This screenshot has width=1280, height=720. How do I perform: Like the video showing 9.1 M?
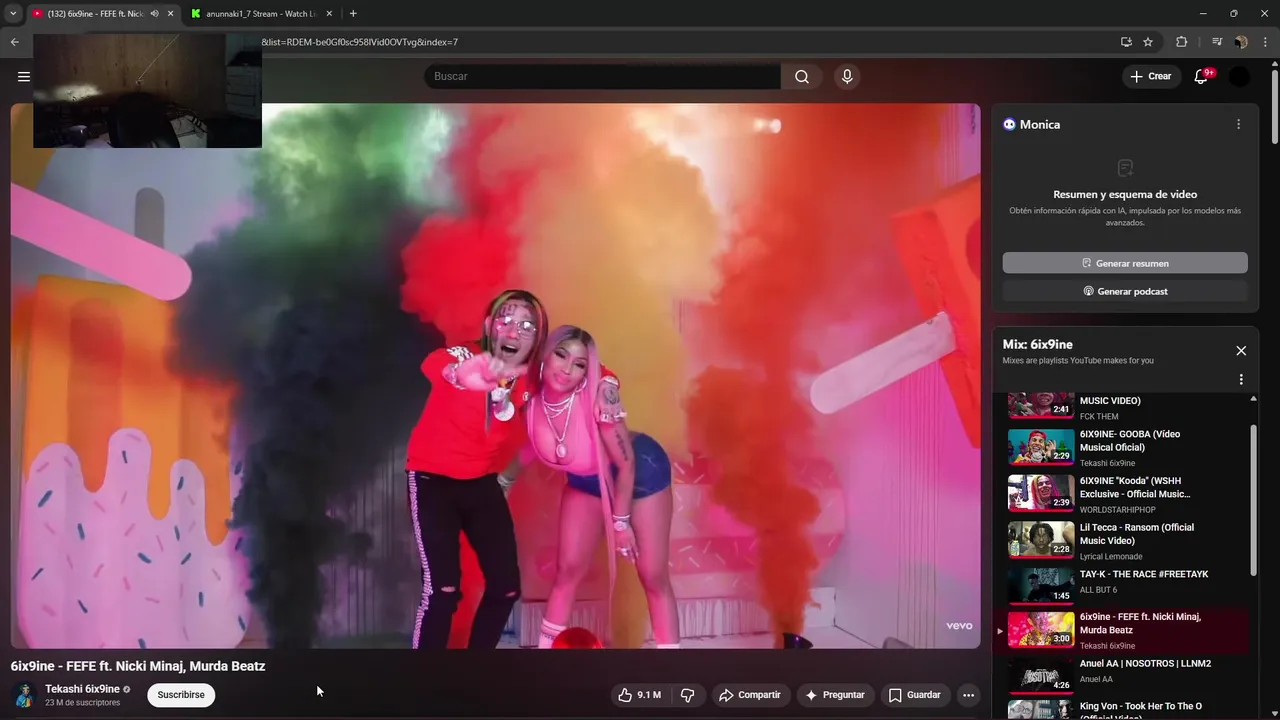pos(639,695)
